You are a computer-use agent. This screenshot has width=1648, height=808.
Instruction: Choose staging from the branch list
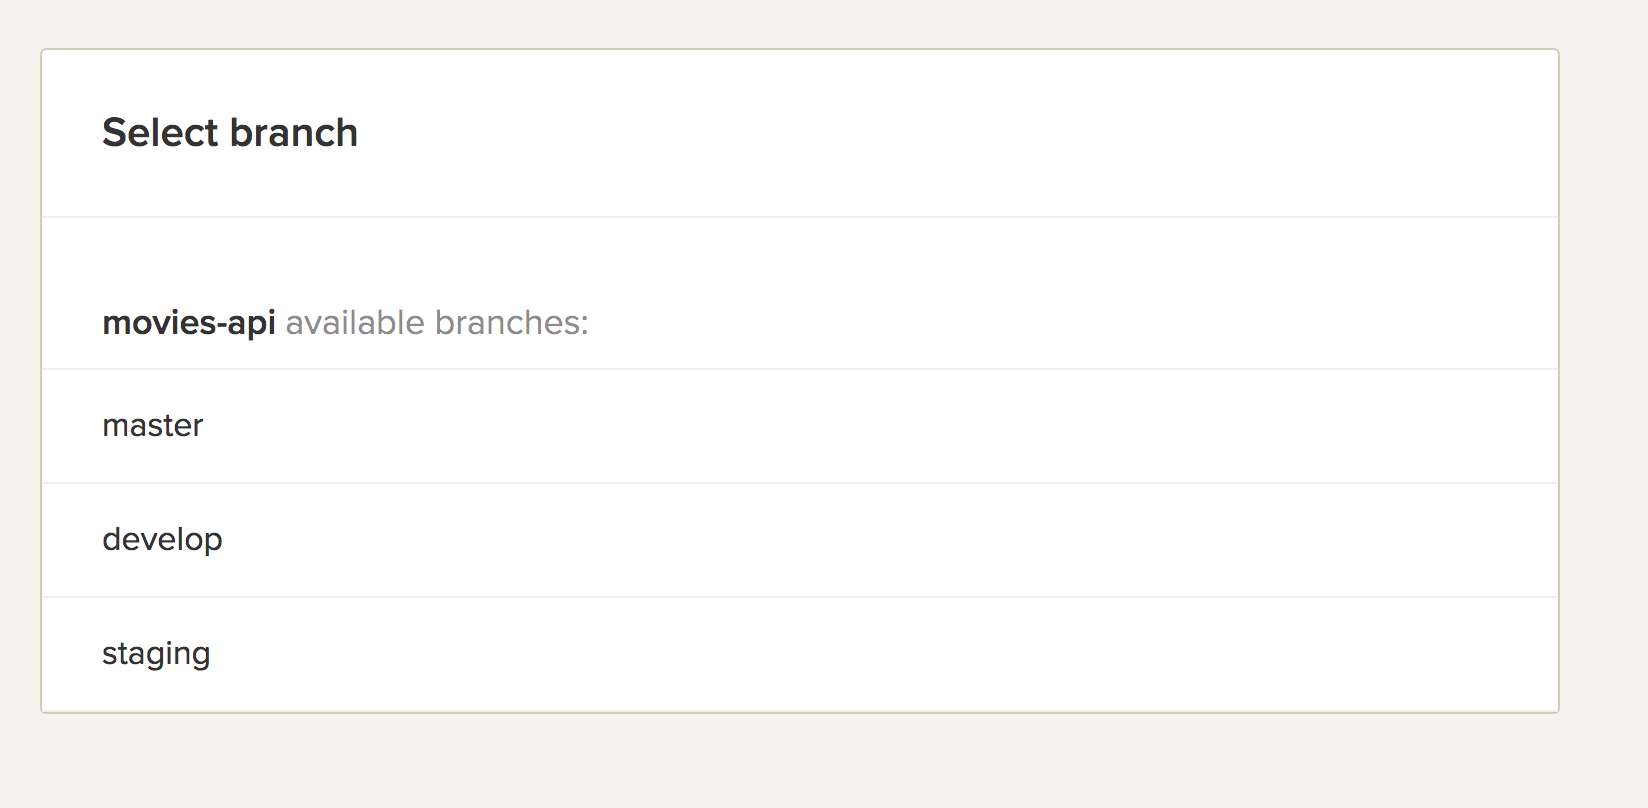click(x=800, y=654)
